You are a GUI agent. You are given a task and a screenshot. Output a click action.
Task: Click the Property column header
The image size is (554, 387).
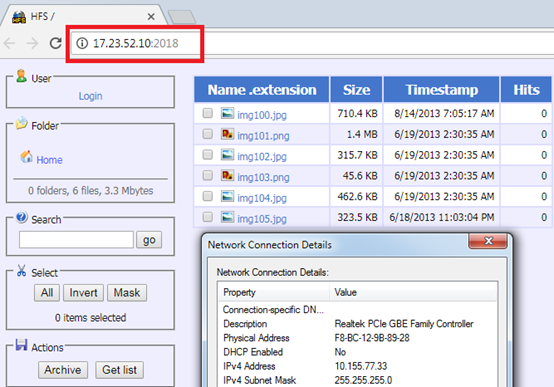[273, 292]
